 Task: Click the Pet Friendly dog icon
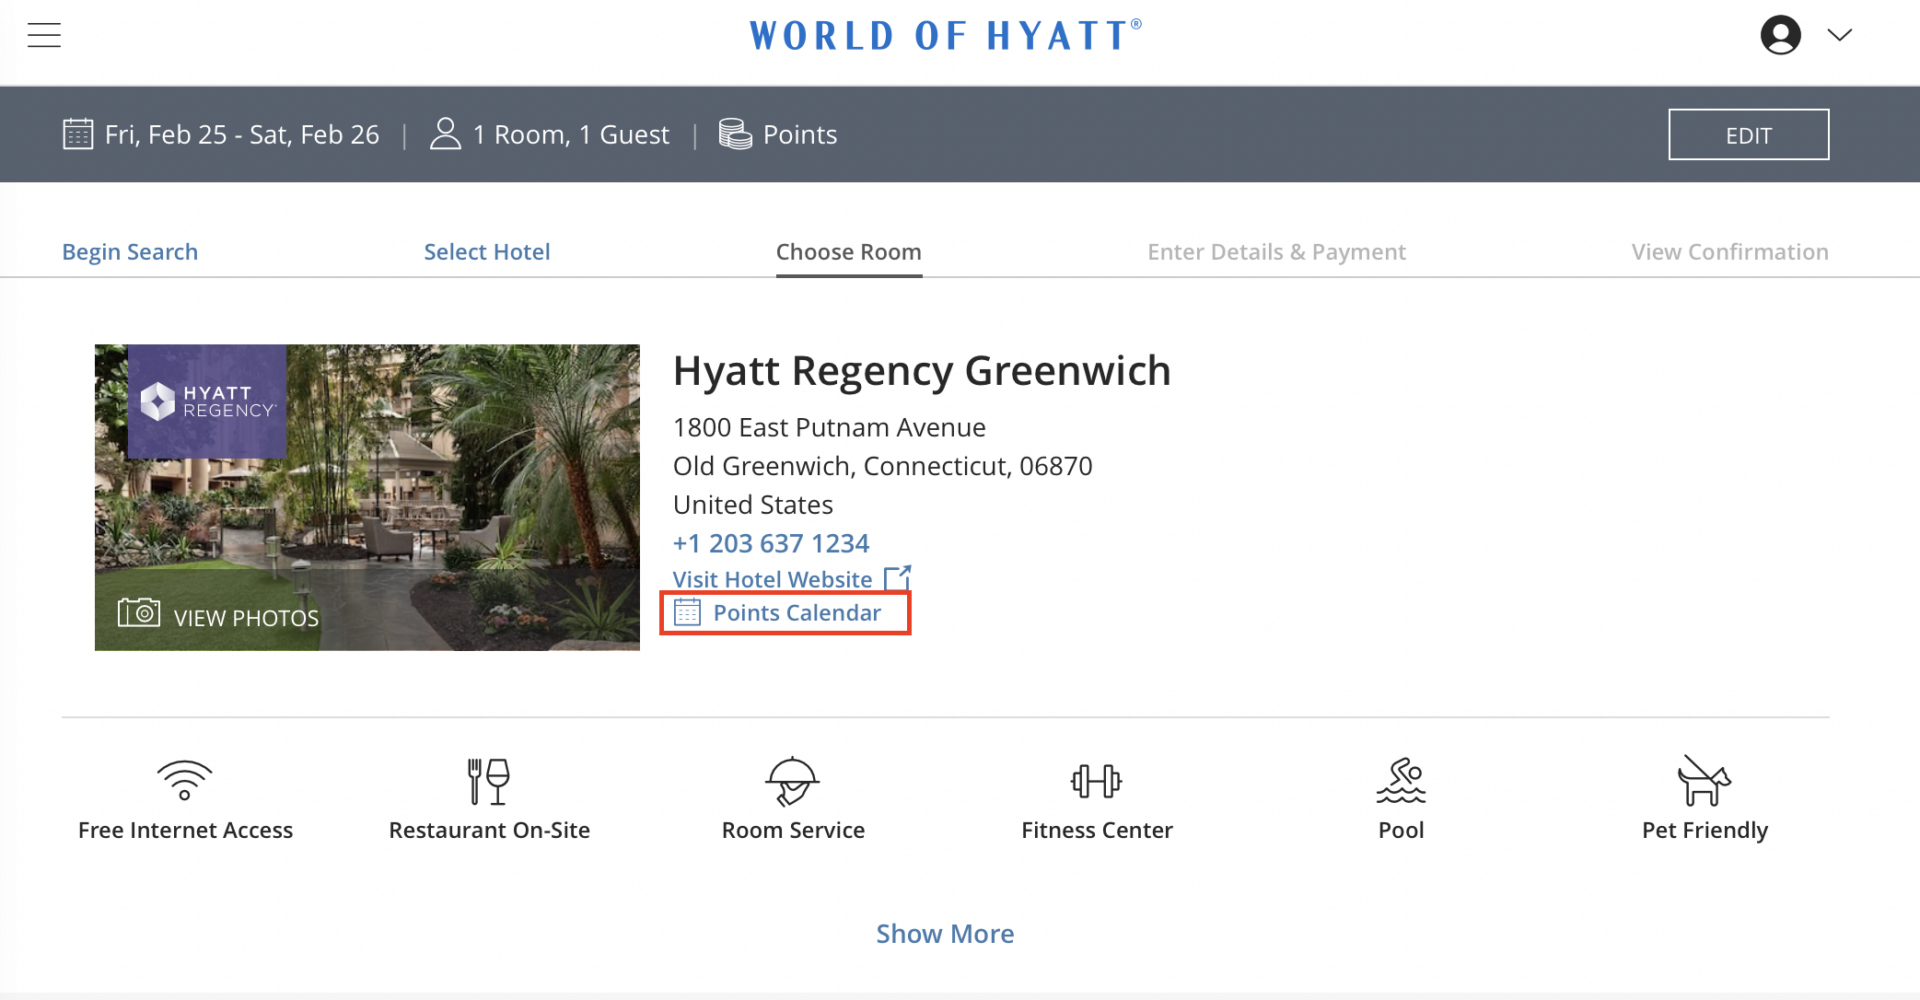pyautogui.click(x=1704, y=781)
